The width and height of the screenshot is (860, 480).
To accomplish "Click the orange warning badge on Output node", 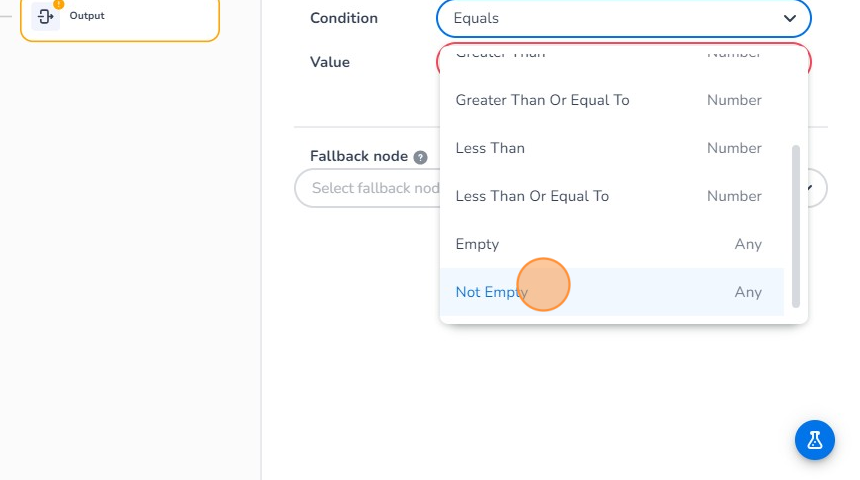I will pos(58,4).
